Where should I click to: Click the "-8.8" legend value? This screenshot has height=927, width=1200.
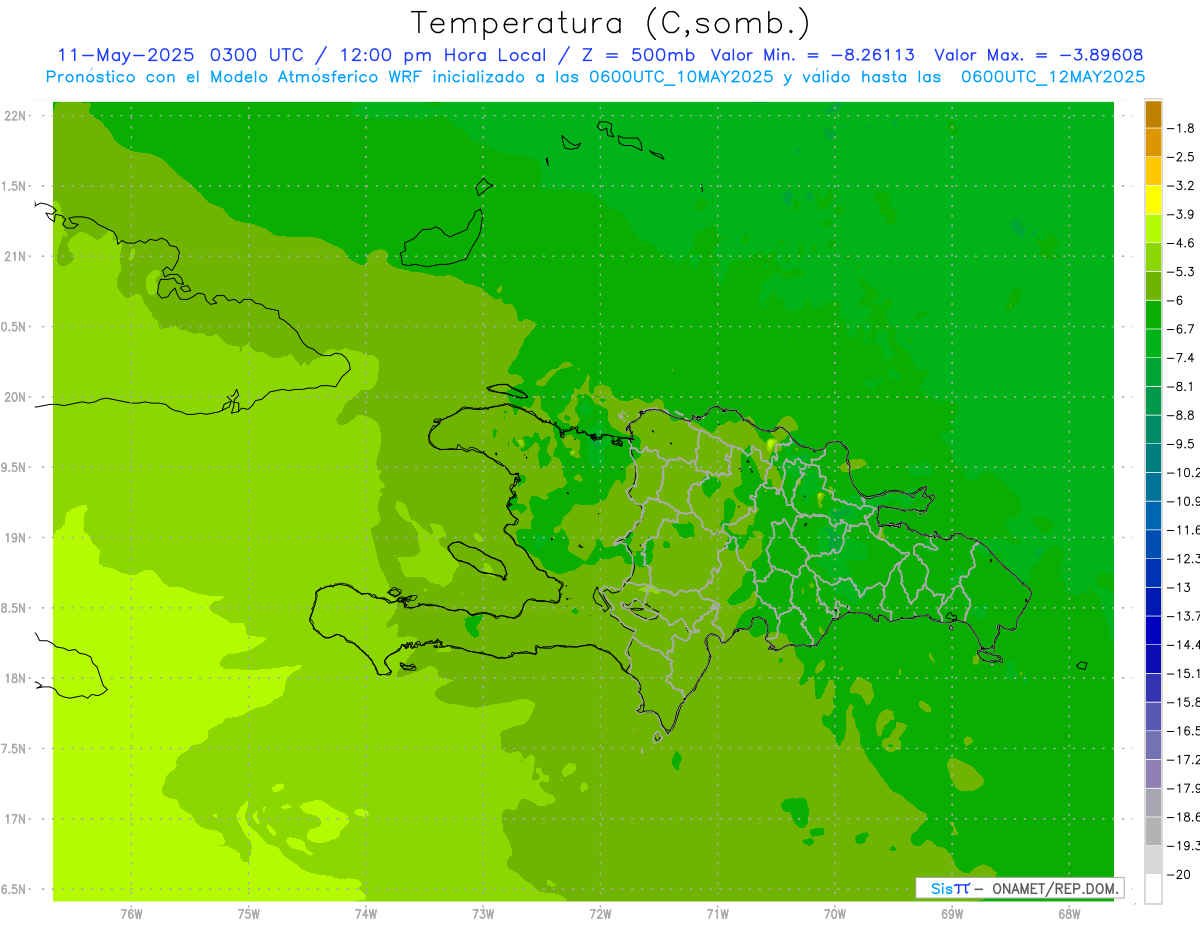click(x=1181, y=415)
